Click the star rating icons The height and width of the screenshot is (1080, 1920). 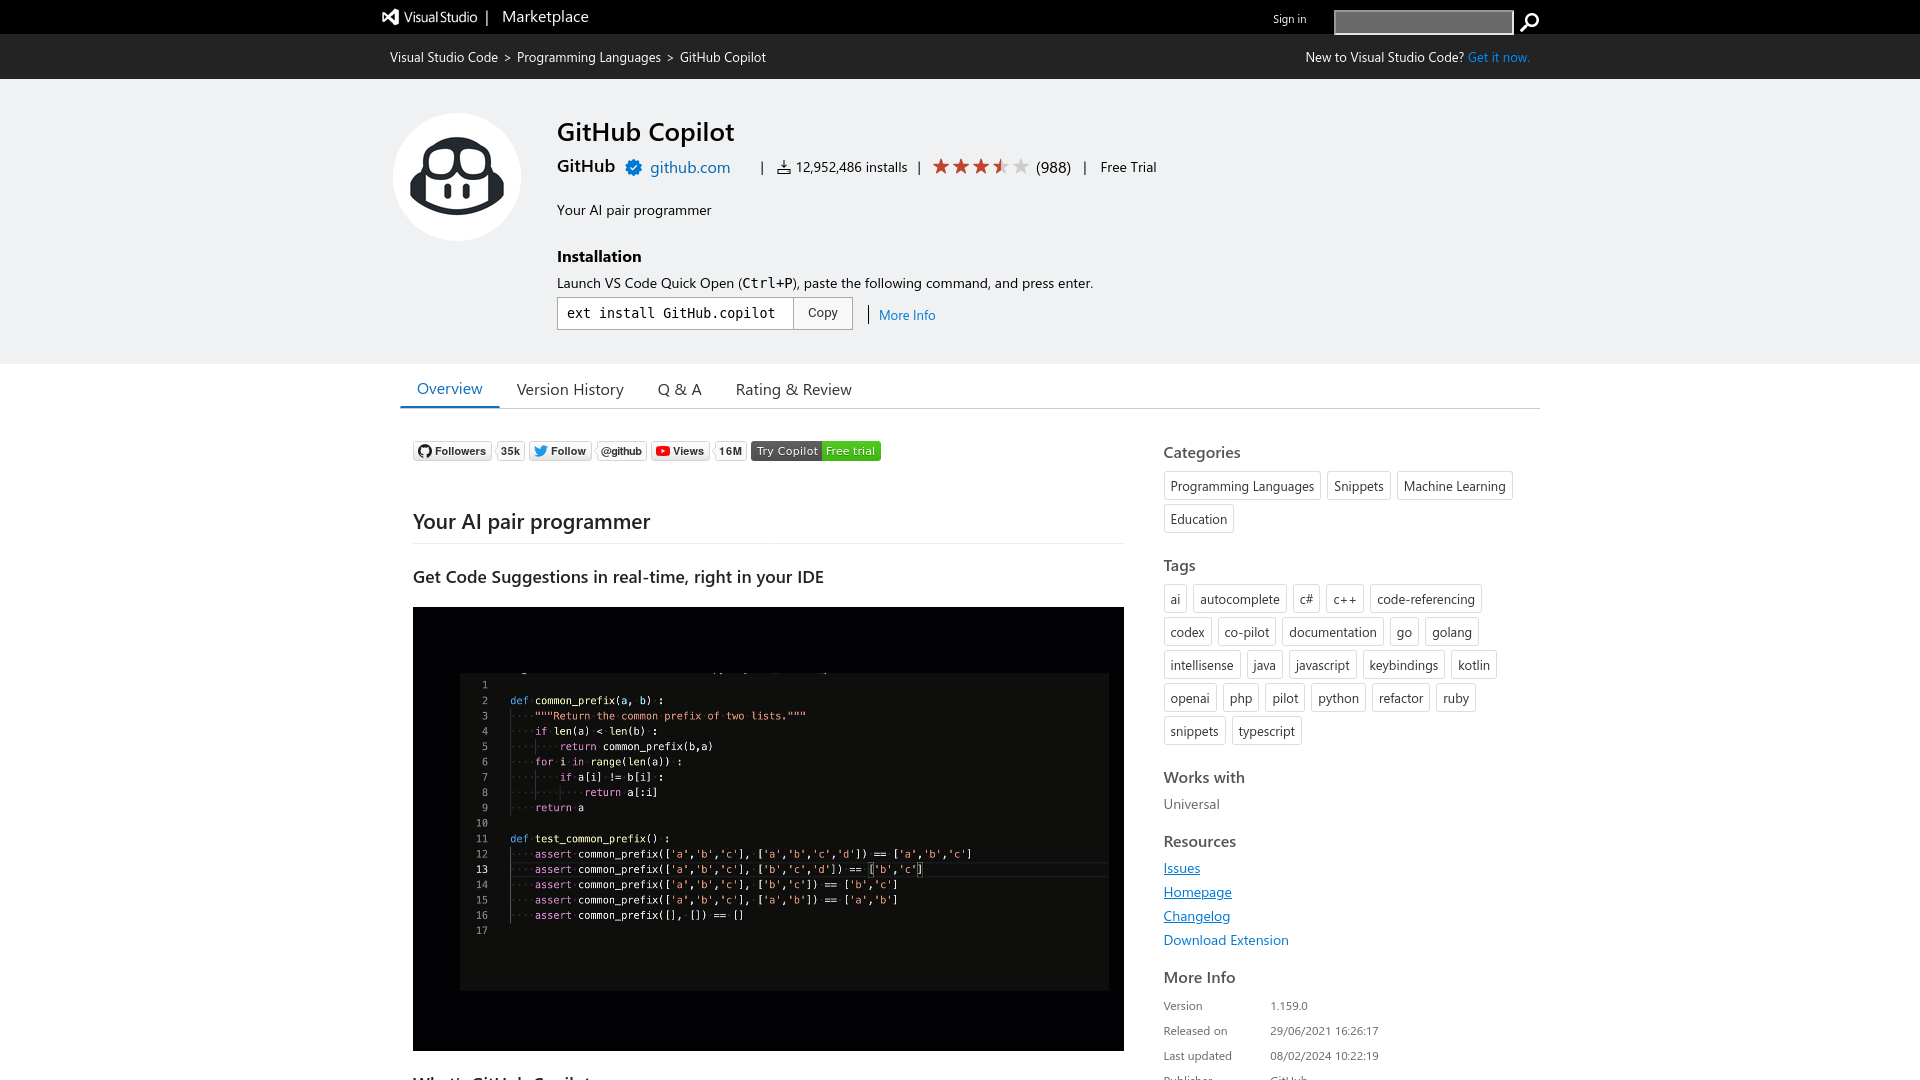[x=979, y=167]
